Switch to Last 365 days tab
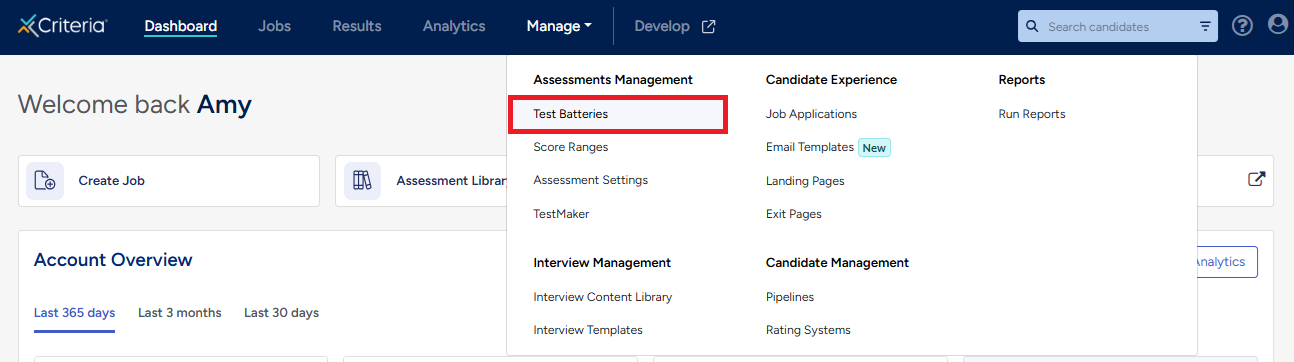The image size is (1294, 362). (74, 313)
